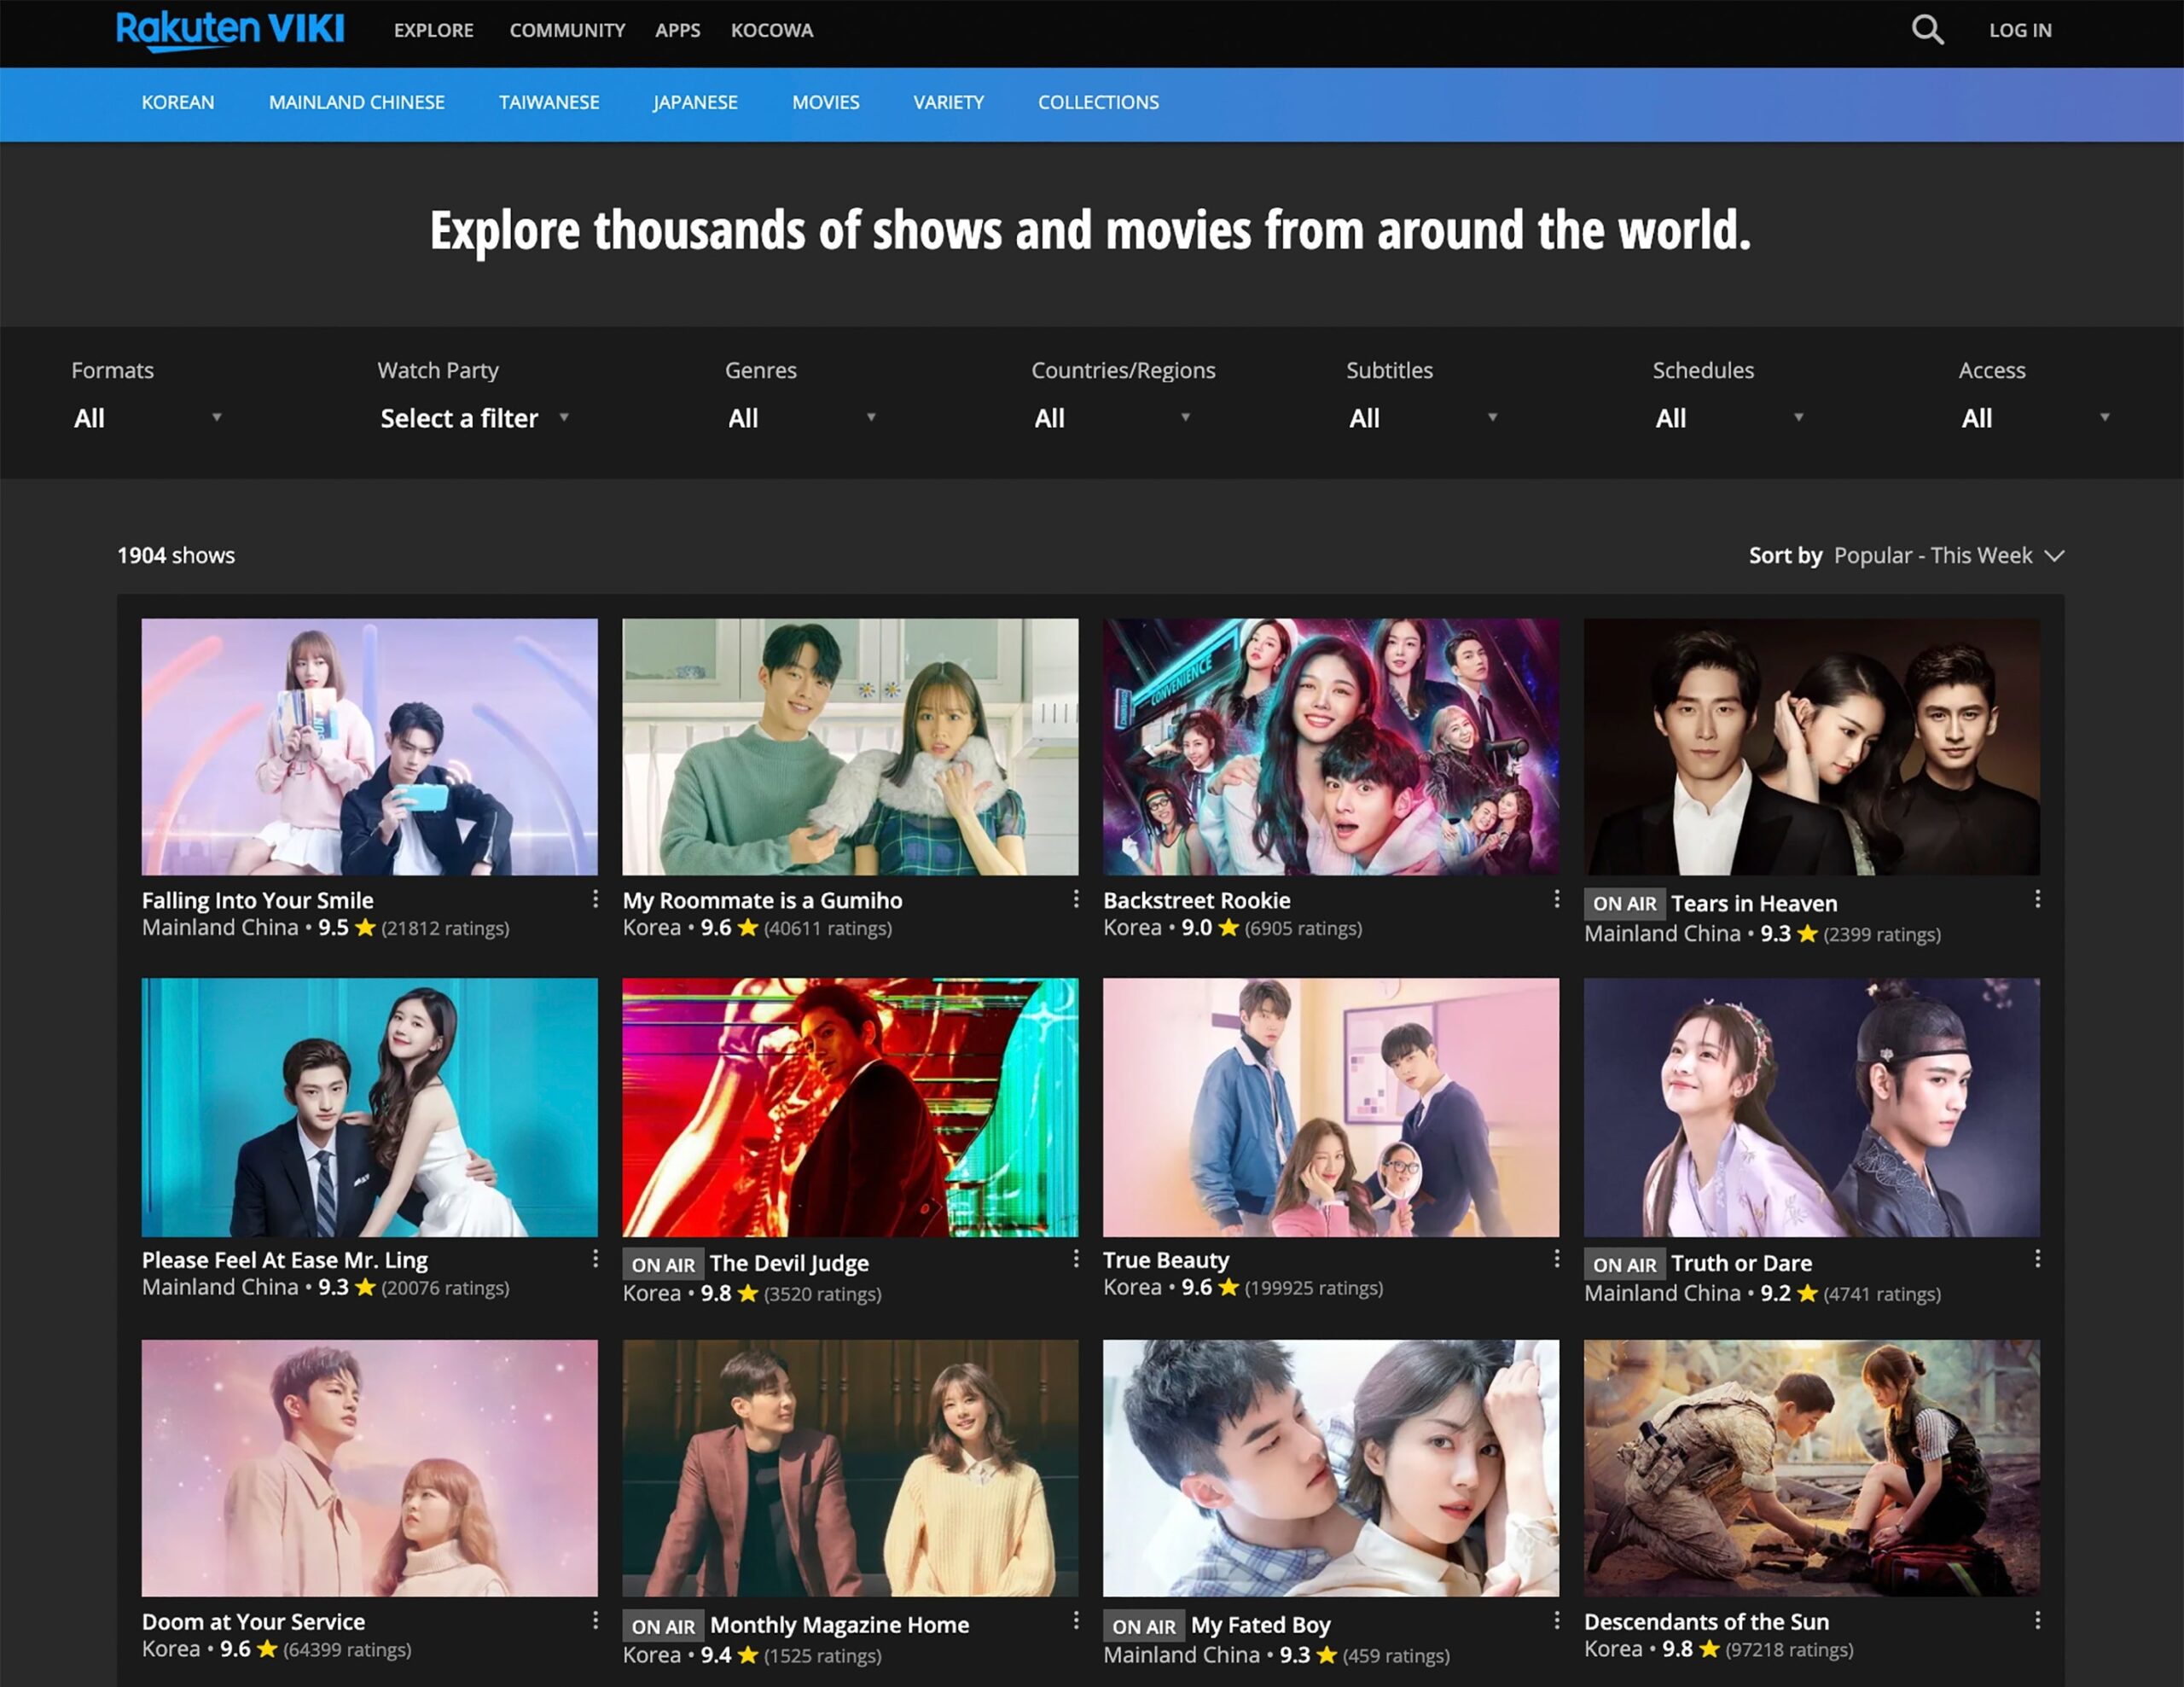Open the Formats filter dropdown
Image resolution: width=2184 pixels, height=1687 pixels.
click(x=150, y=418)
